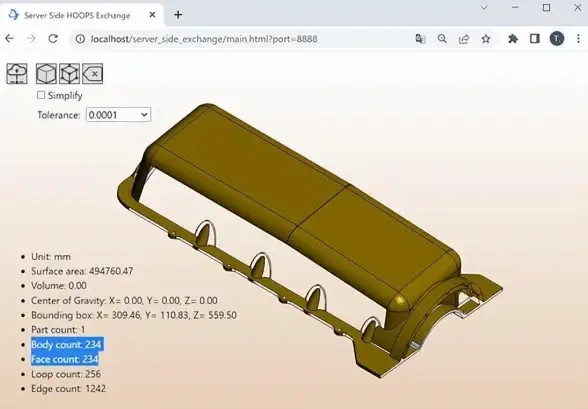Open a new browser tab
This screenshot has width=588, height=409.
pyautogui.click(x=178, y=15)
